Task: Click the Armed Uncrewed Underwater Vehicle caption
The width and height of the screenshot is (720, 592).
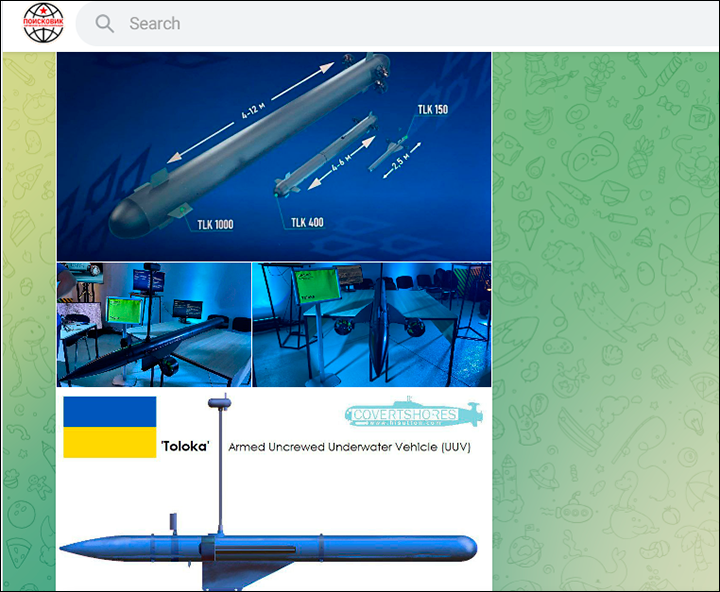Action: click(349, 447)
